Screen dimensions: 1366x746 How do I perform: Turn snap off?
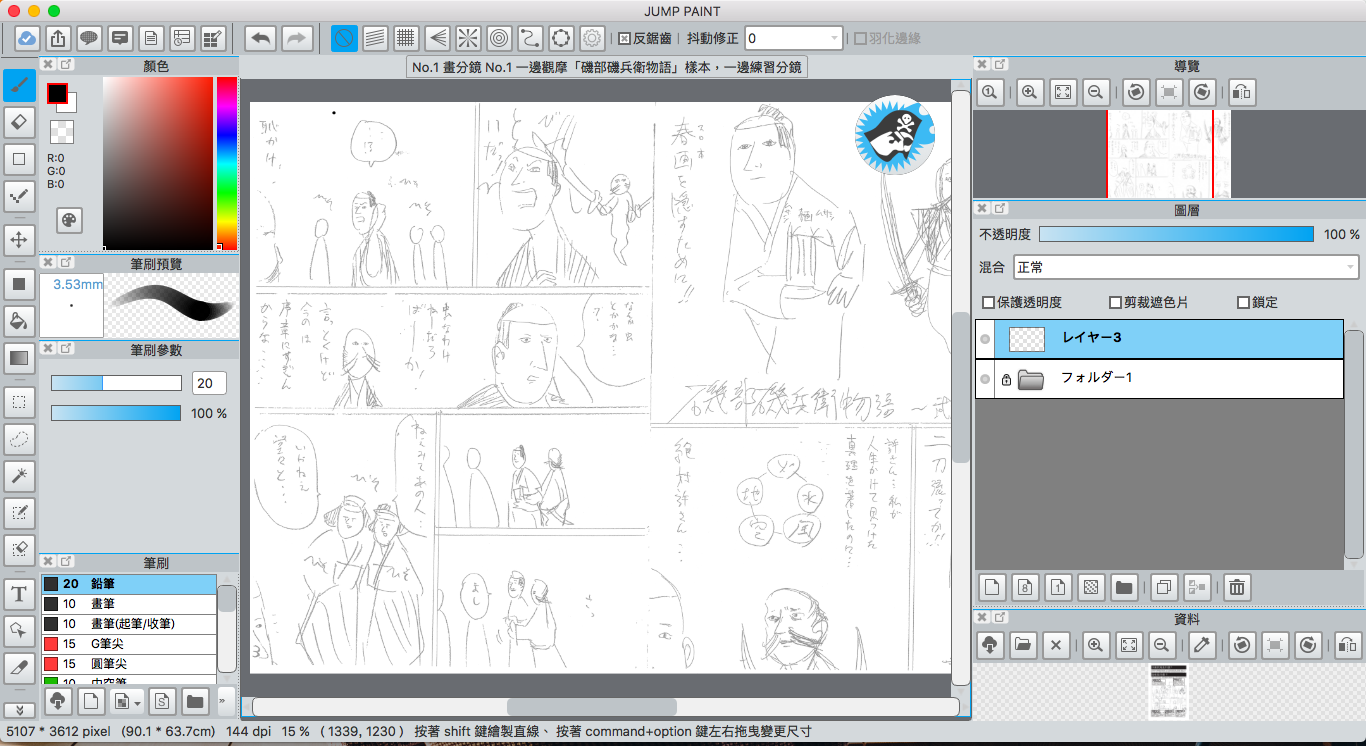click(344, 39)
